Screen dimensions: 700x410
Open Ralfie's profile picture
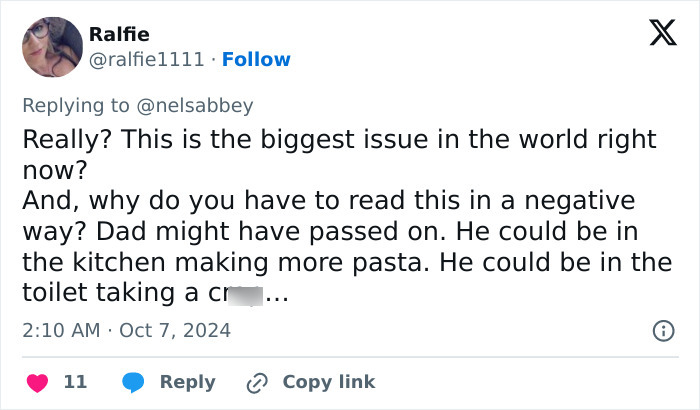click(51, 47)
